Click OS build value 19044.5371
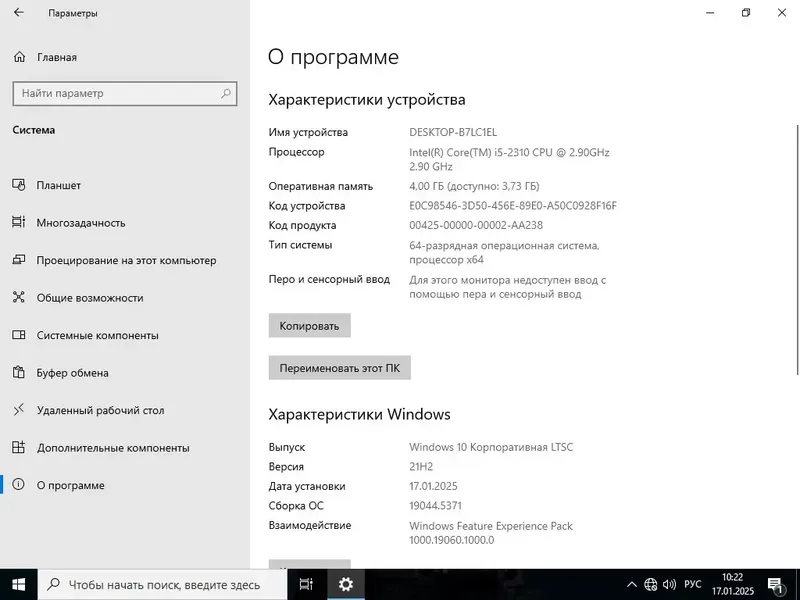 (435, 506)
